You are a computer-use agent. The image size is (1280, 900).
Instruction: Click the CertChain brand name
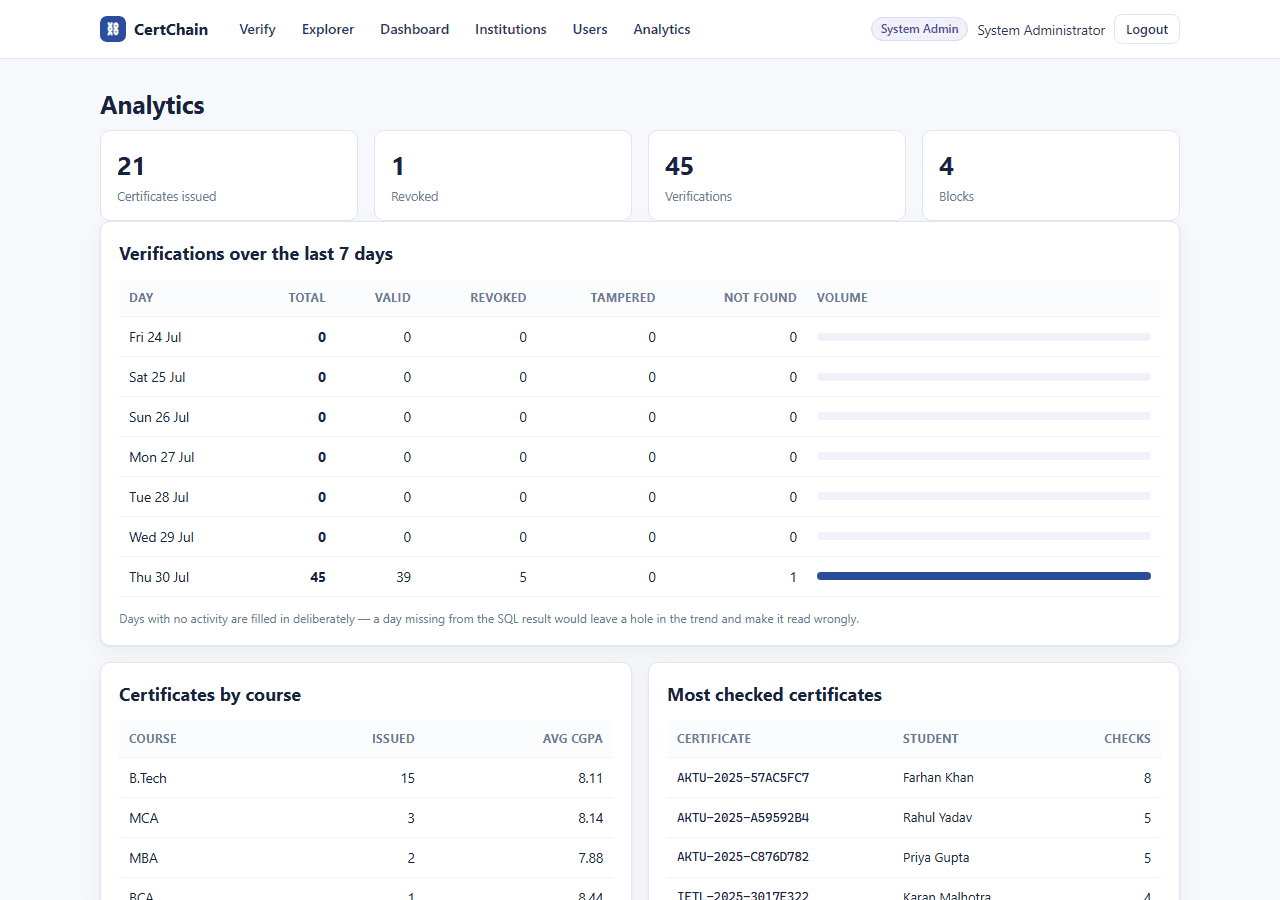pos(171,30)
